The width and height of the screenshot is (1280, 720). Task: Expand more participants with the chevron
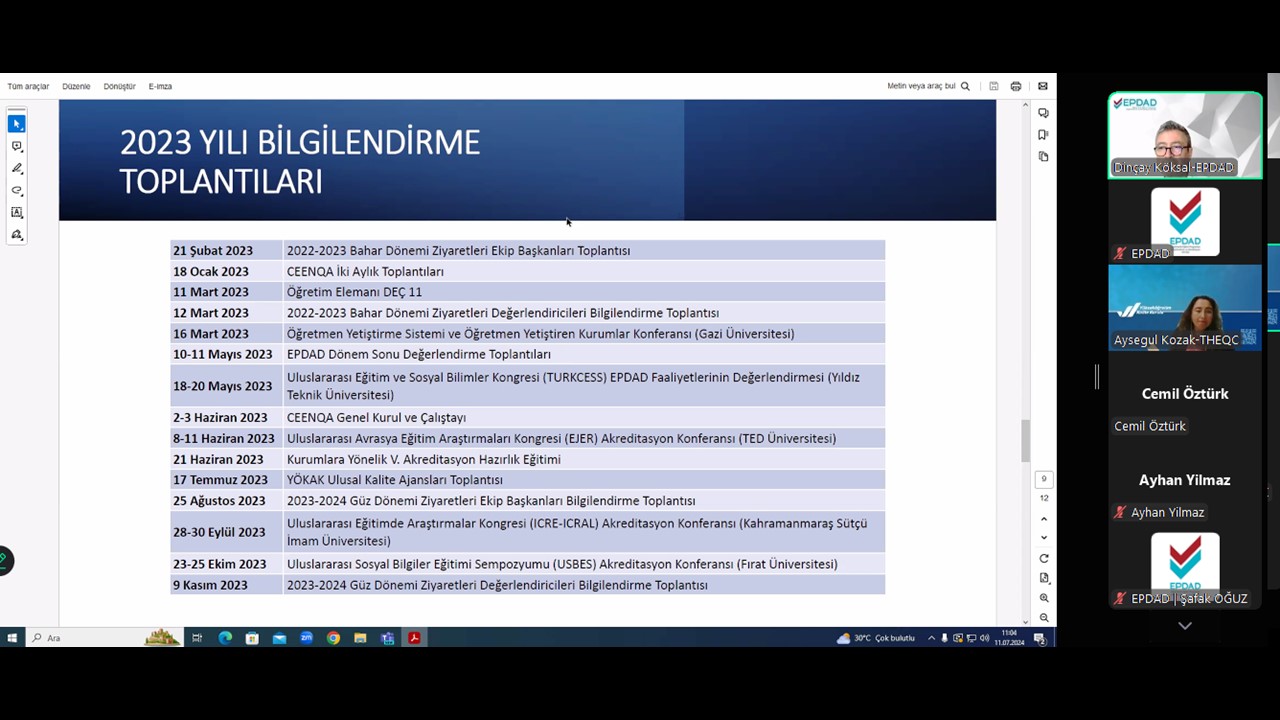point(1184,626)
